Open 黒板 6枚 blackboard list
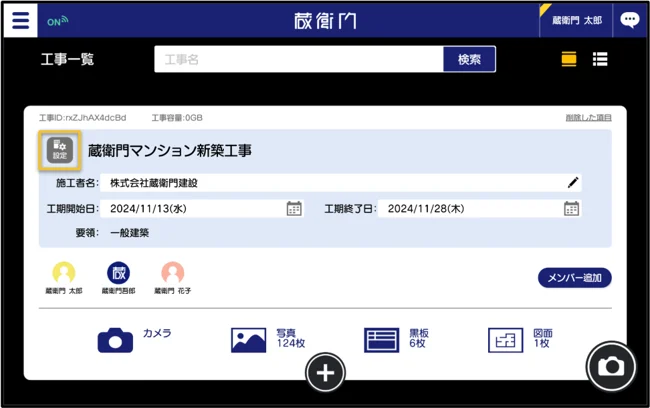 pyautogui.click(x=396, y=339)
